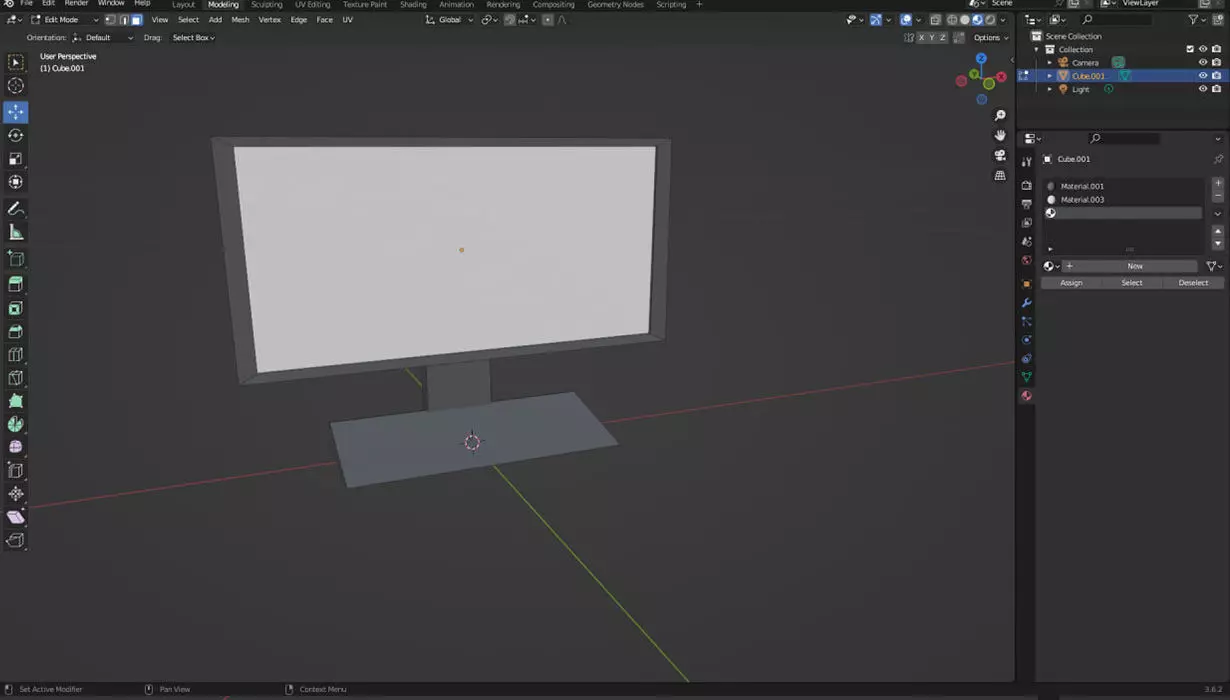The height and width of the screenshot is (700, 1230).
Task: Expand the Camera item in outliner
Action: tap(1049, 62)
